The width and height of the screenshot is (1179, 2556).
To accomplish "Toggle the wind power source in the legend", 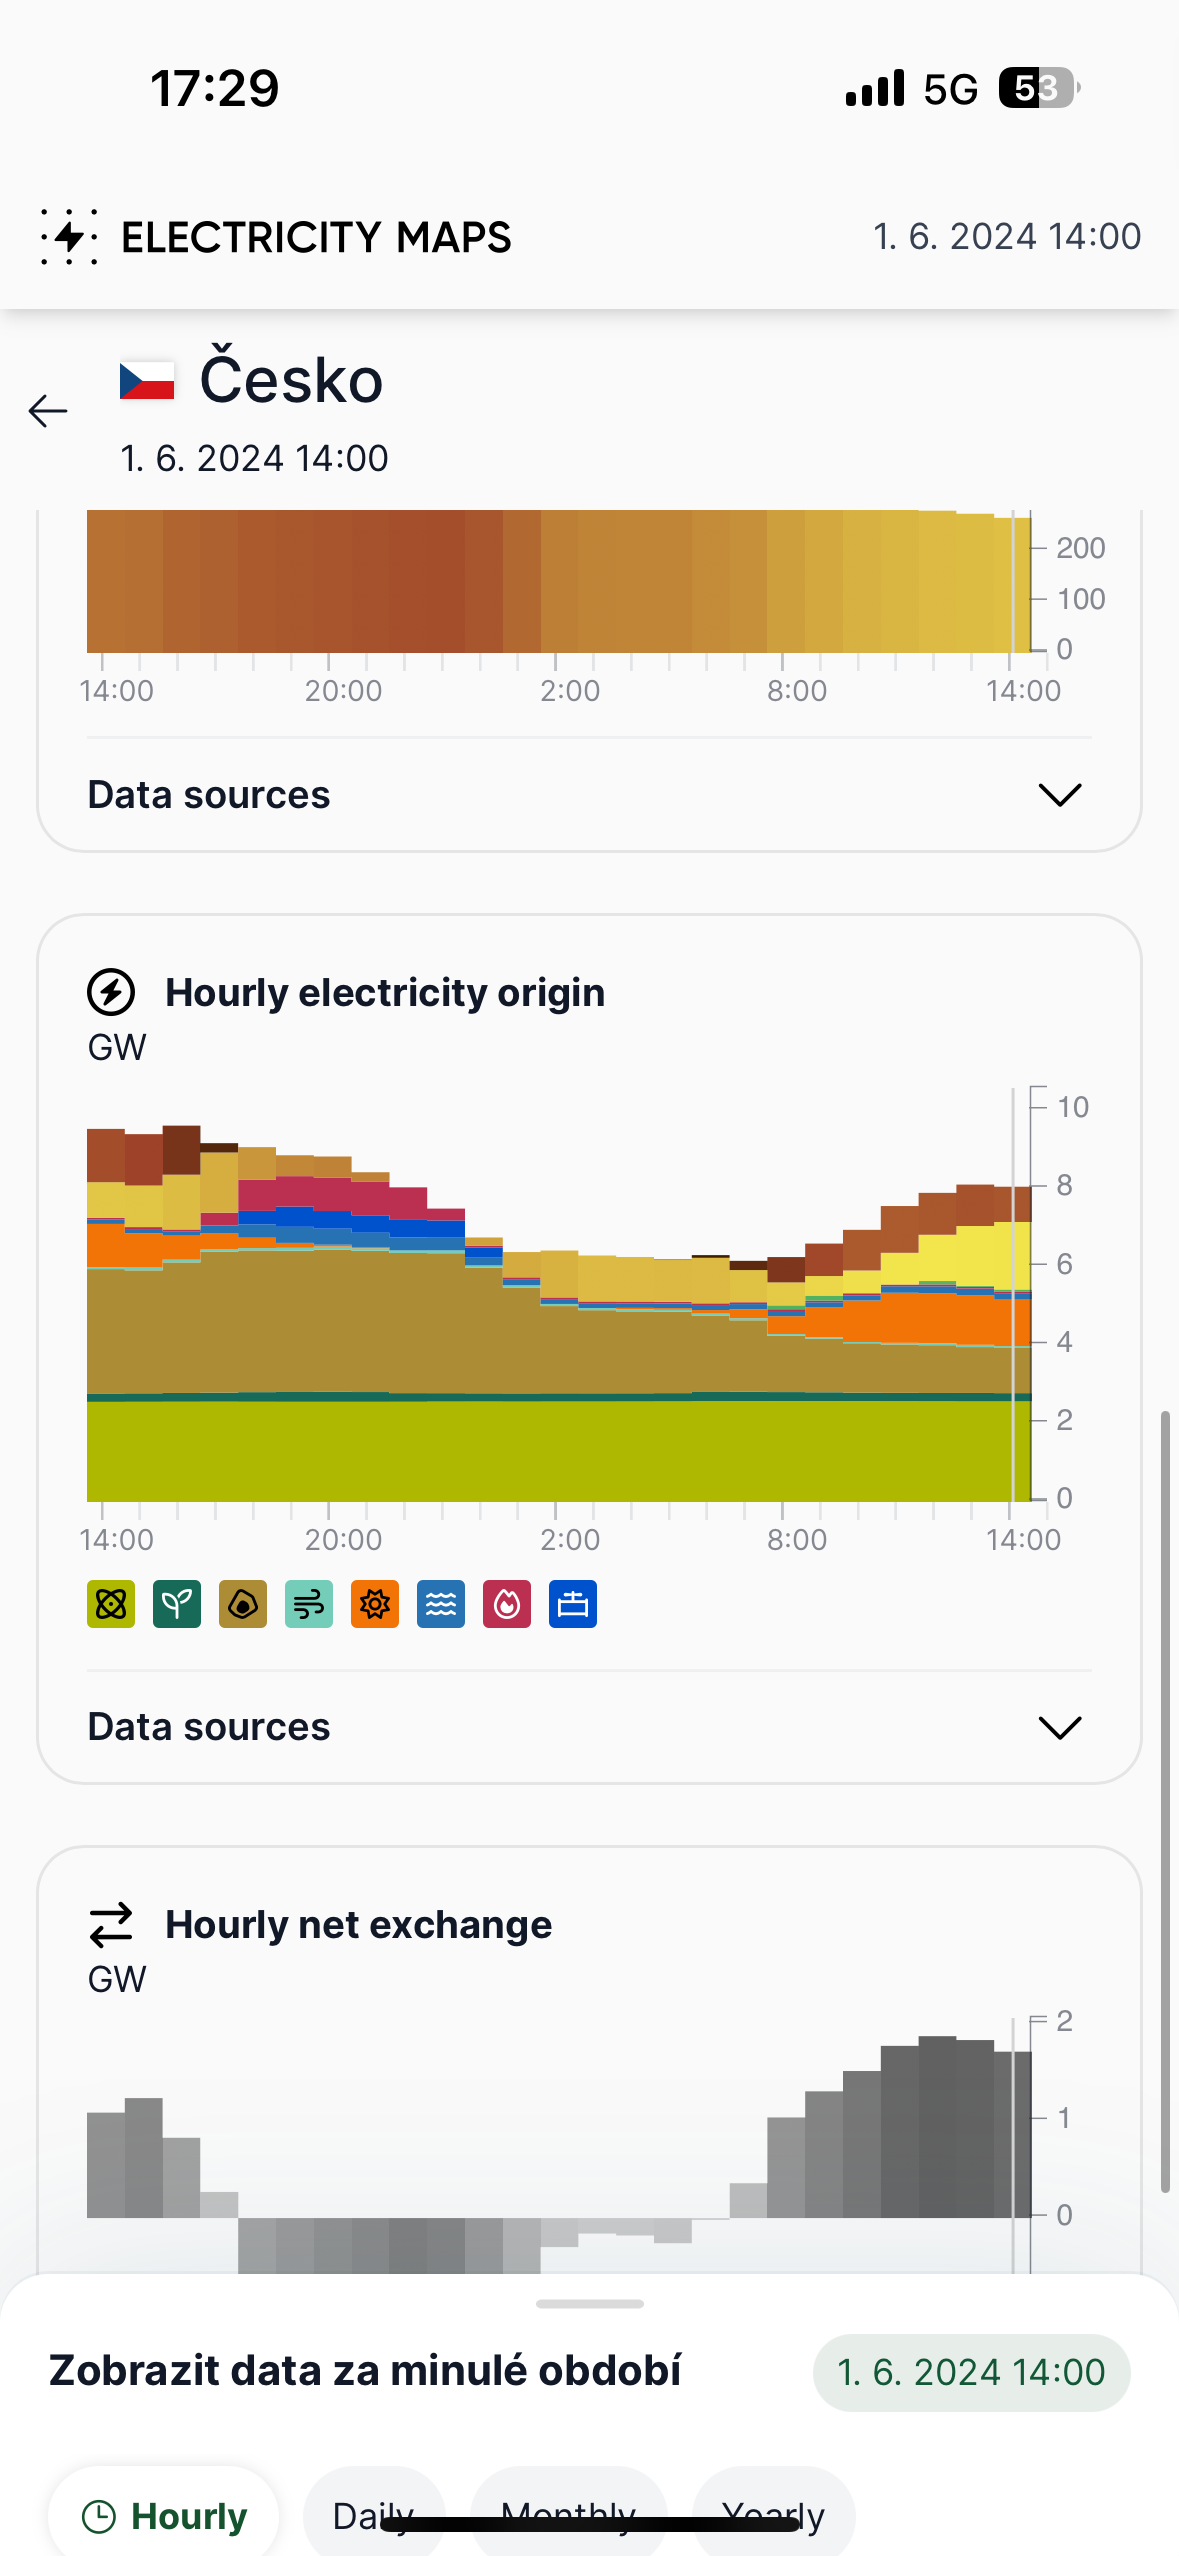I will click(308, 1604).
